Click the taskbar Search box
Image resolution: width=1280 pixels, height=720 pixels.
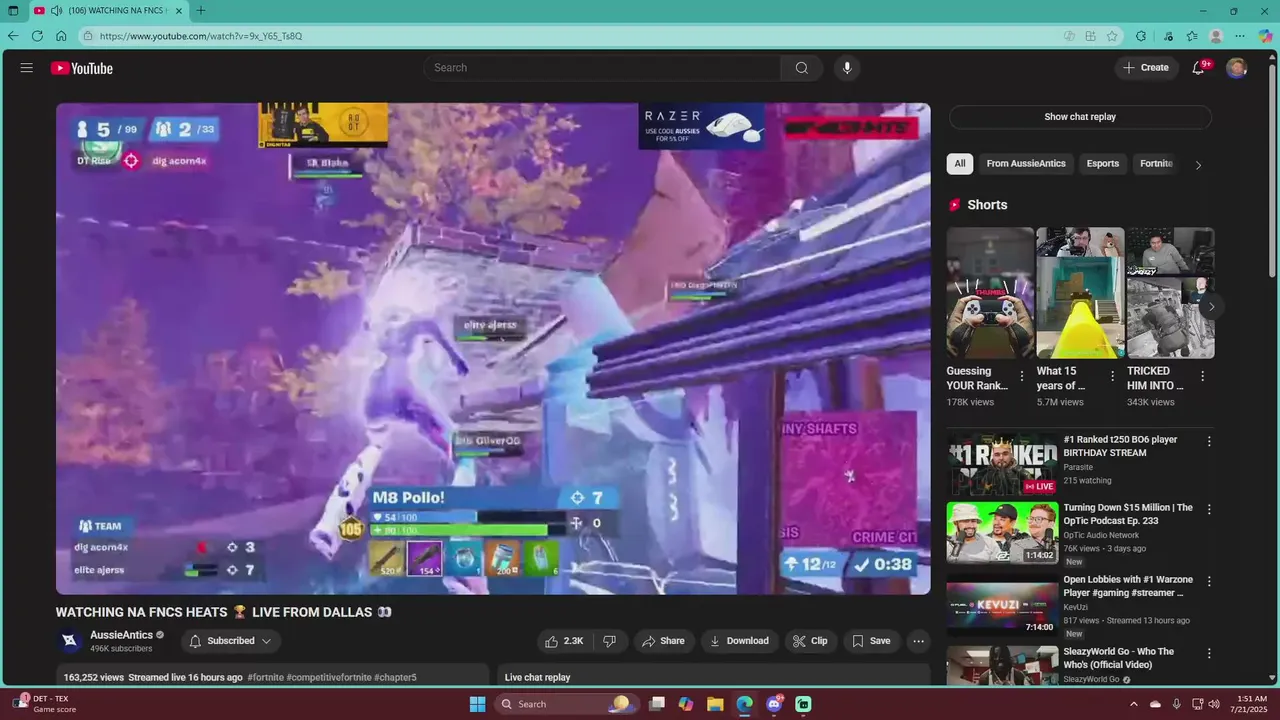coord(568,704)
